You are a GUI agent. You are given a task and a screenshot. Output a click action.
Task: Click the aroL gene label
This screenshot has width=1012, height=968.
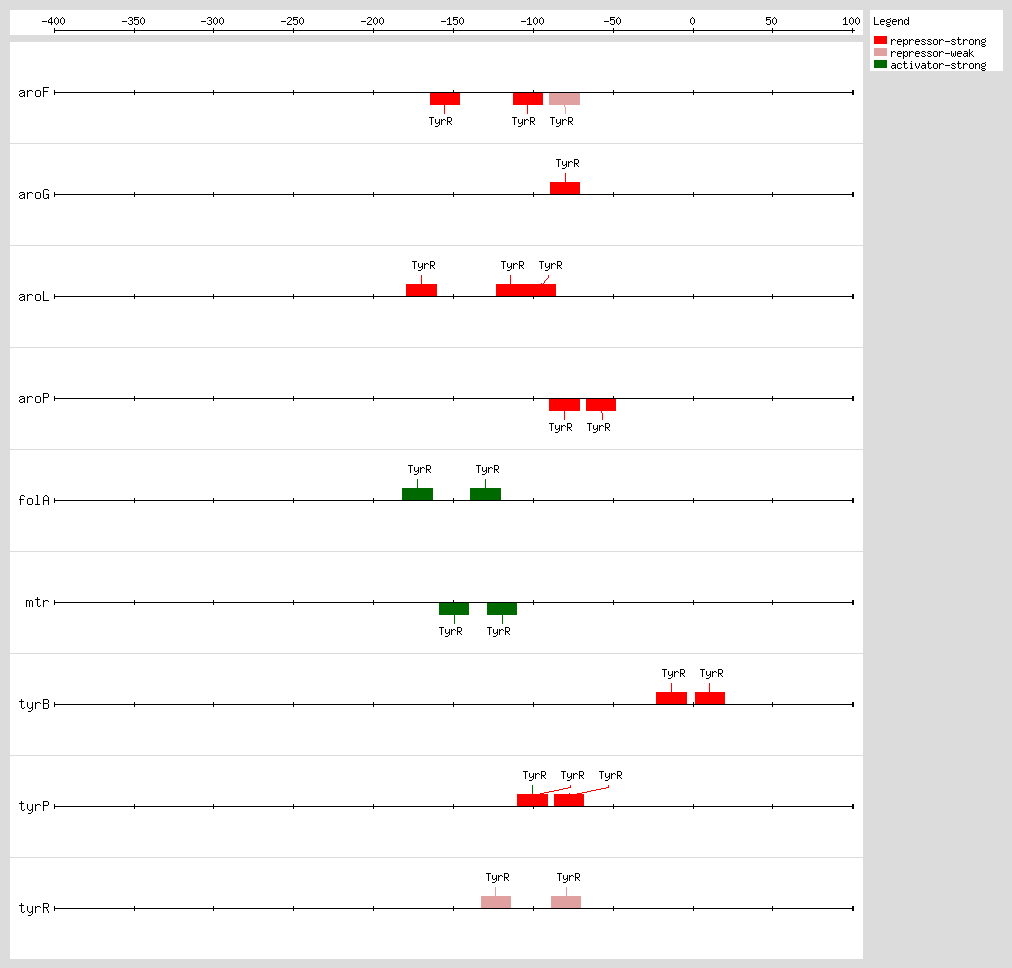click(x=34, y=297)
